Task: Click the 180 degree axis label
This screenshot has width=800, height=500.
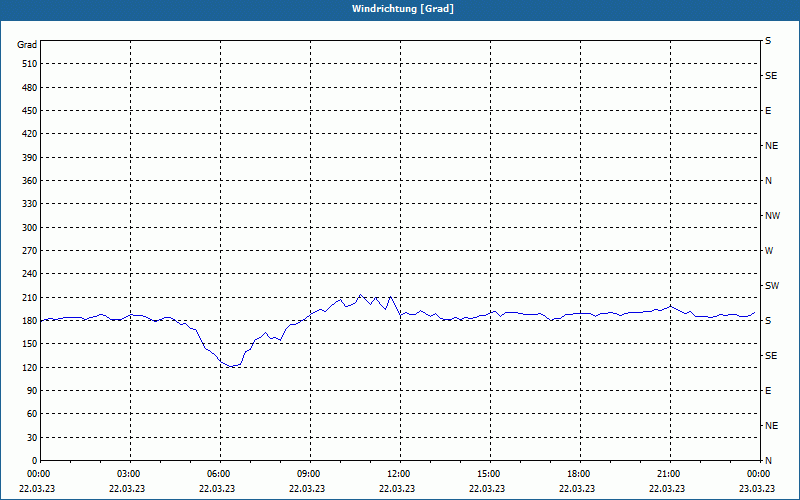Action: pyautogui.click(x=29, y=321)
